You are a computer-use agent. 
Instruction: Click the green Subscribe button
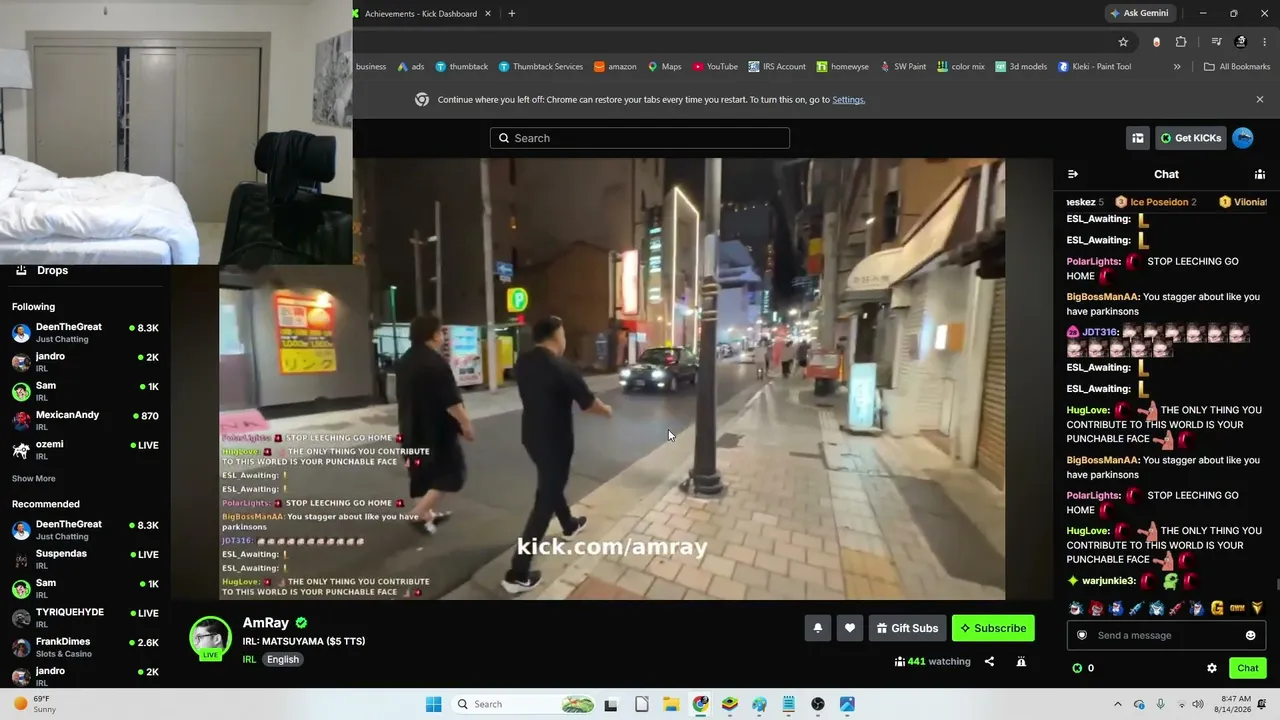click(x=993, y=628)
